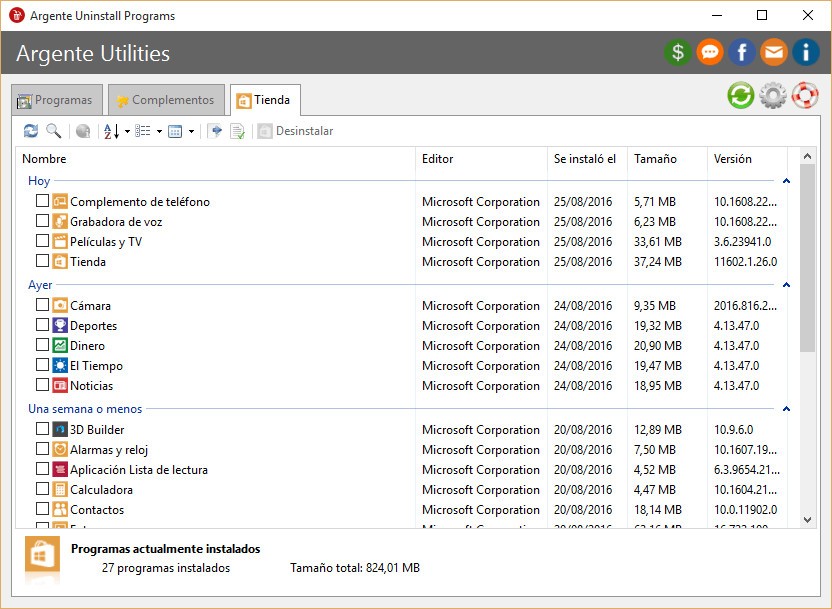This screenshot has width=832, height=609.
Task: Click the green dollar donate icon
Action: pyautogui.click(x=678, y=53)
